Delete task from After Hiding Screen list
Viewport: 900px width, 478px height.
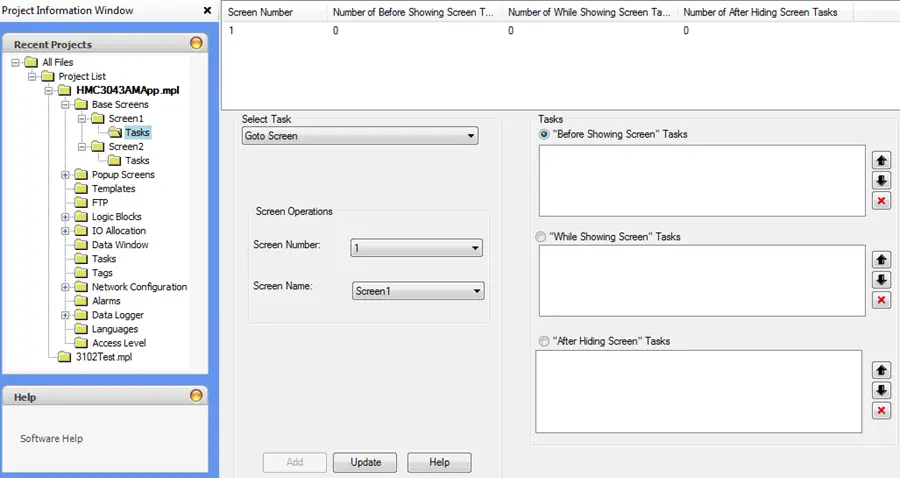pyautogui.click(x=881, y=411)
